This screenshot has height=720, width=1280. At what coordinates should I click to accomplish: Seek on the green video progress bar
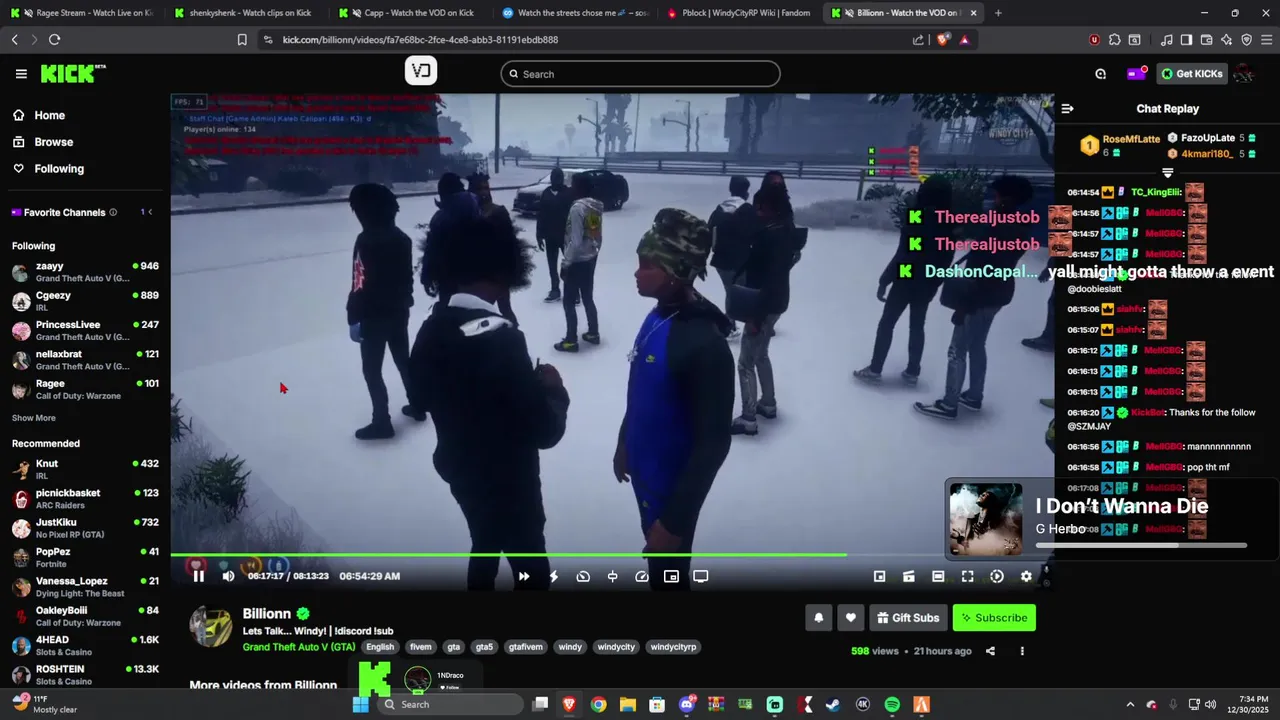pos(612,554)
